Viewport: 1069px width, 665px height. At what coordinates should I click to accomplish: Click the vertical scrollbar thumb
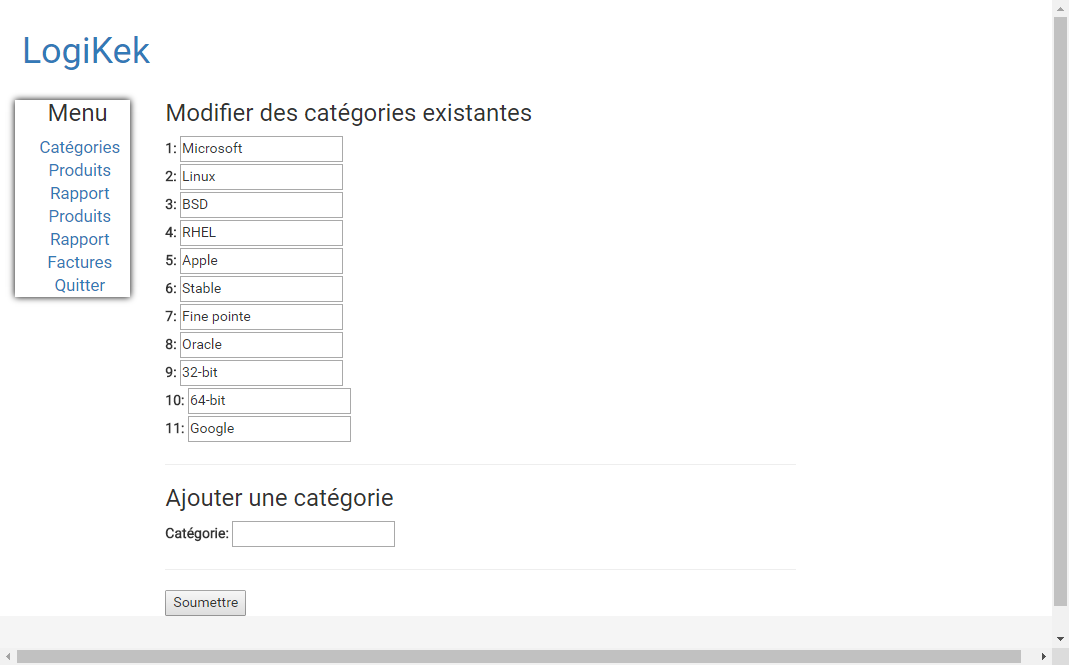click(x=1060, y=312)
